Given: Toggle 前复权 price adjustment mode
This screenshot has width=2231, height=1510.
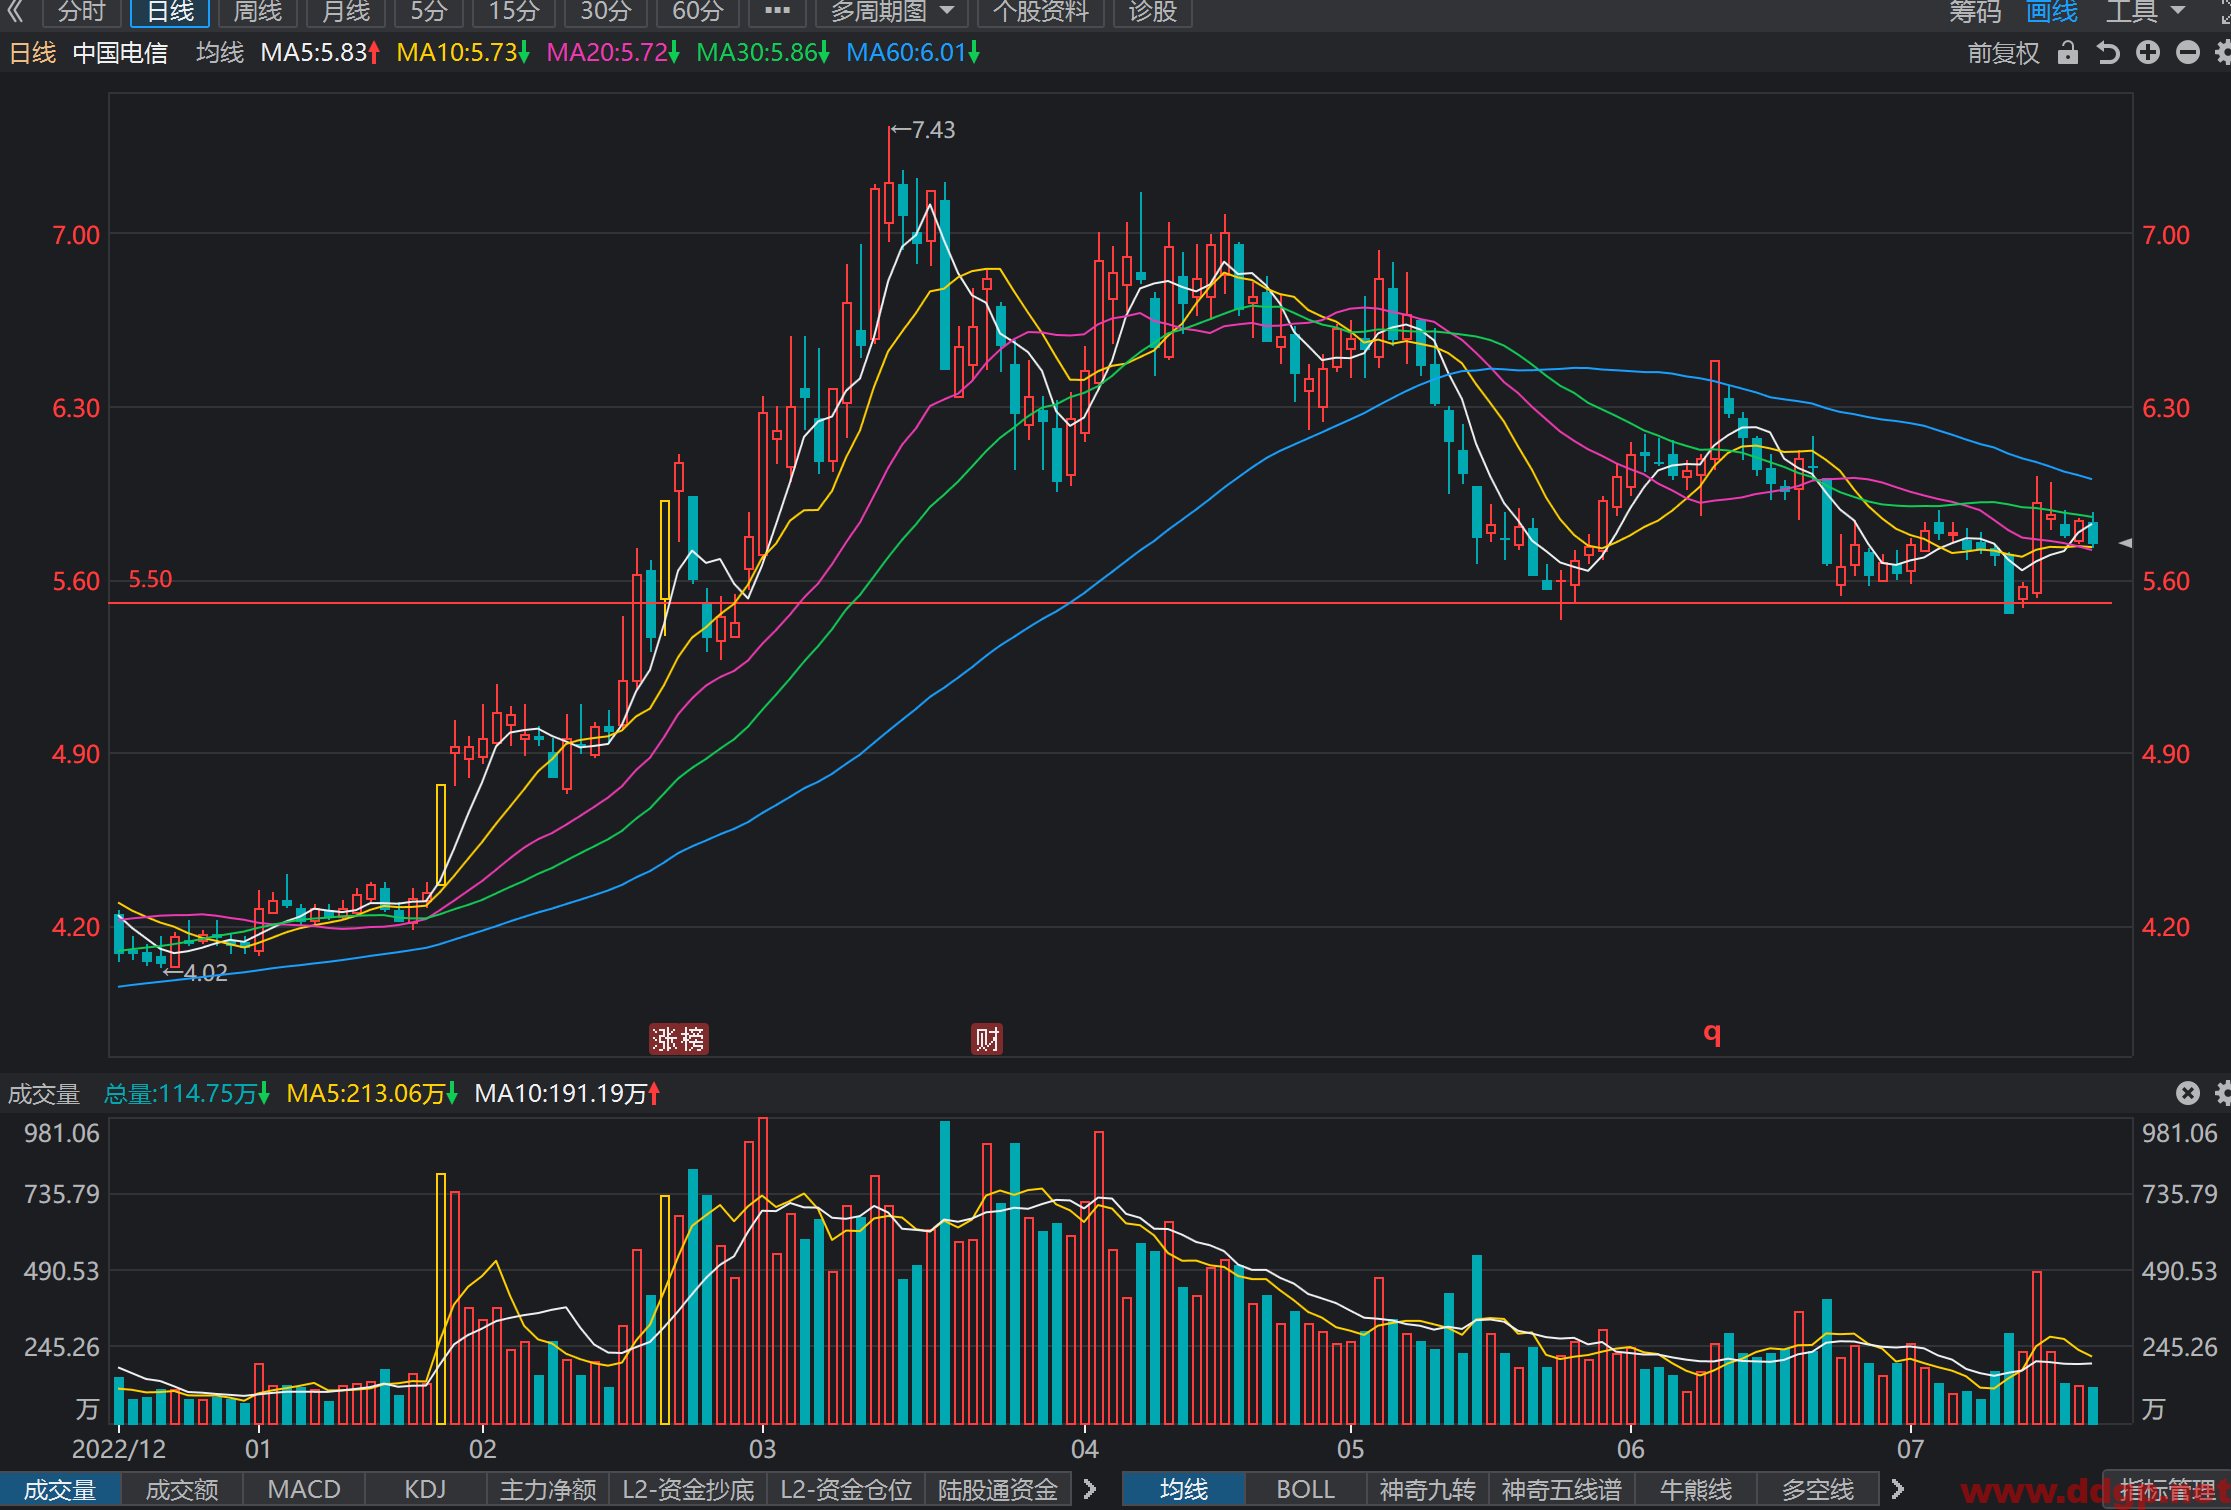Looking at the screenshot, I should click(2003, 53).
